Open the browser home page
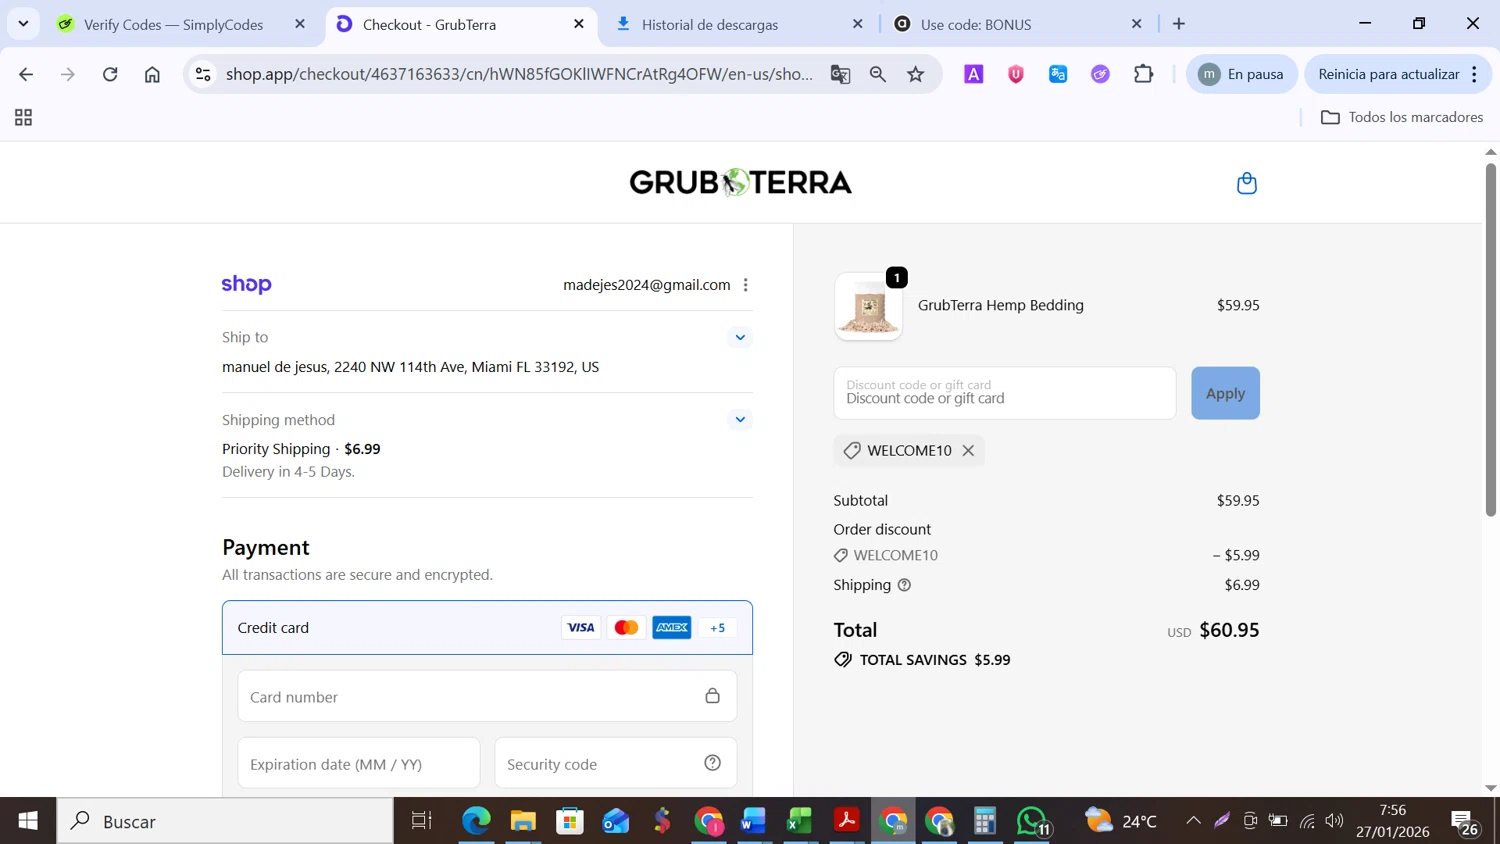This screenshot has height=844, width=1500. (x=152, y=74)
